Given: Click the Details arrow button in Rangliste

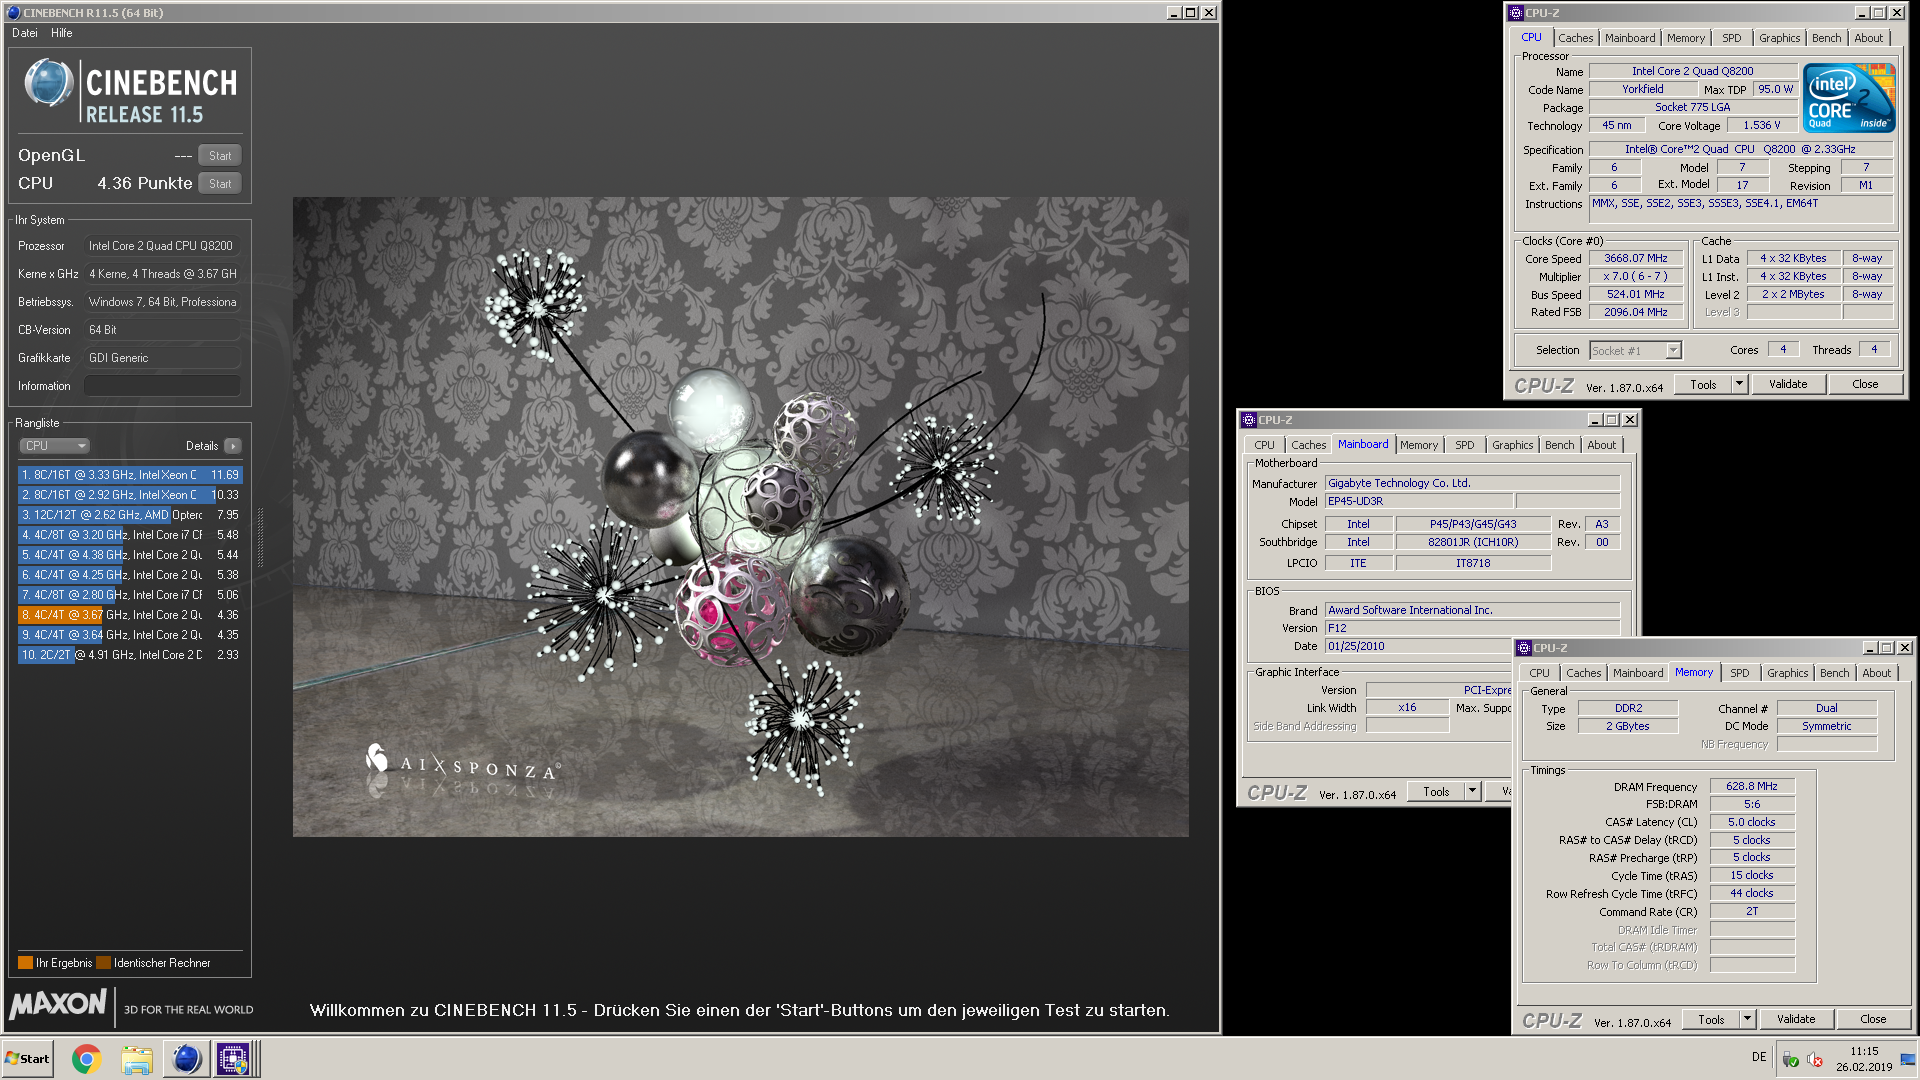Looking at the screenshot, I should click(233, 446).
